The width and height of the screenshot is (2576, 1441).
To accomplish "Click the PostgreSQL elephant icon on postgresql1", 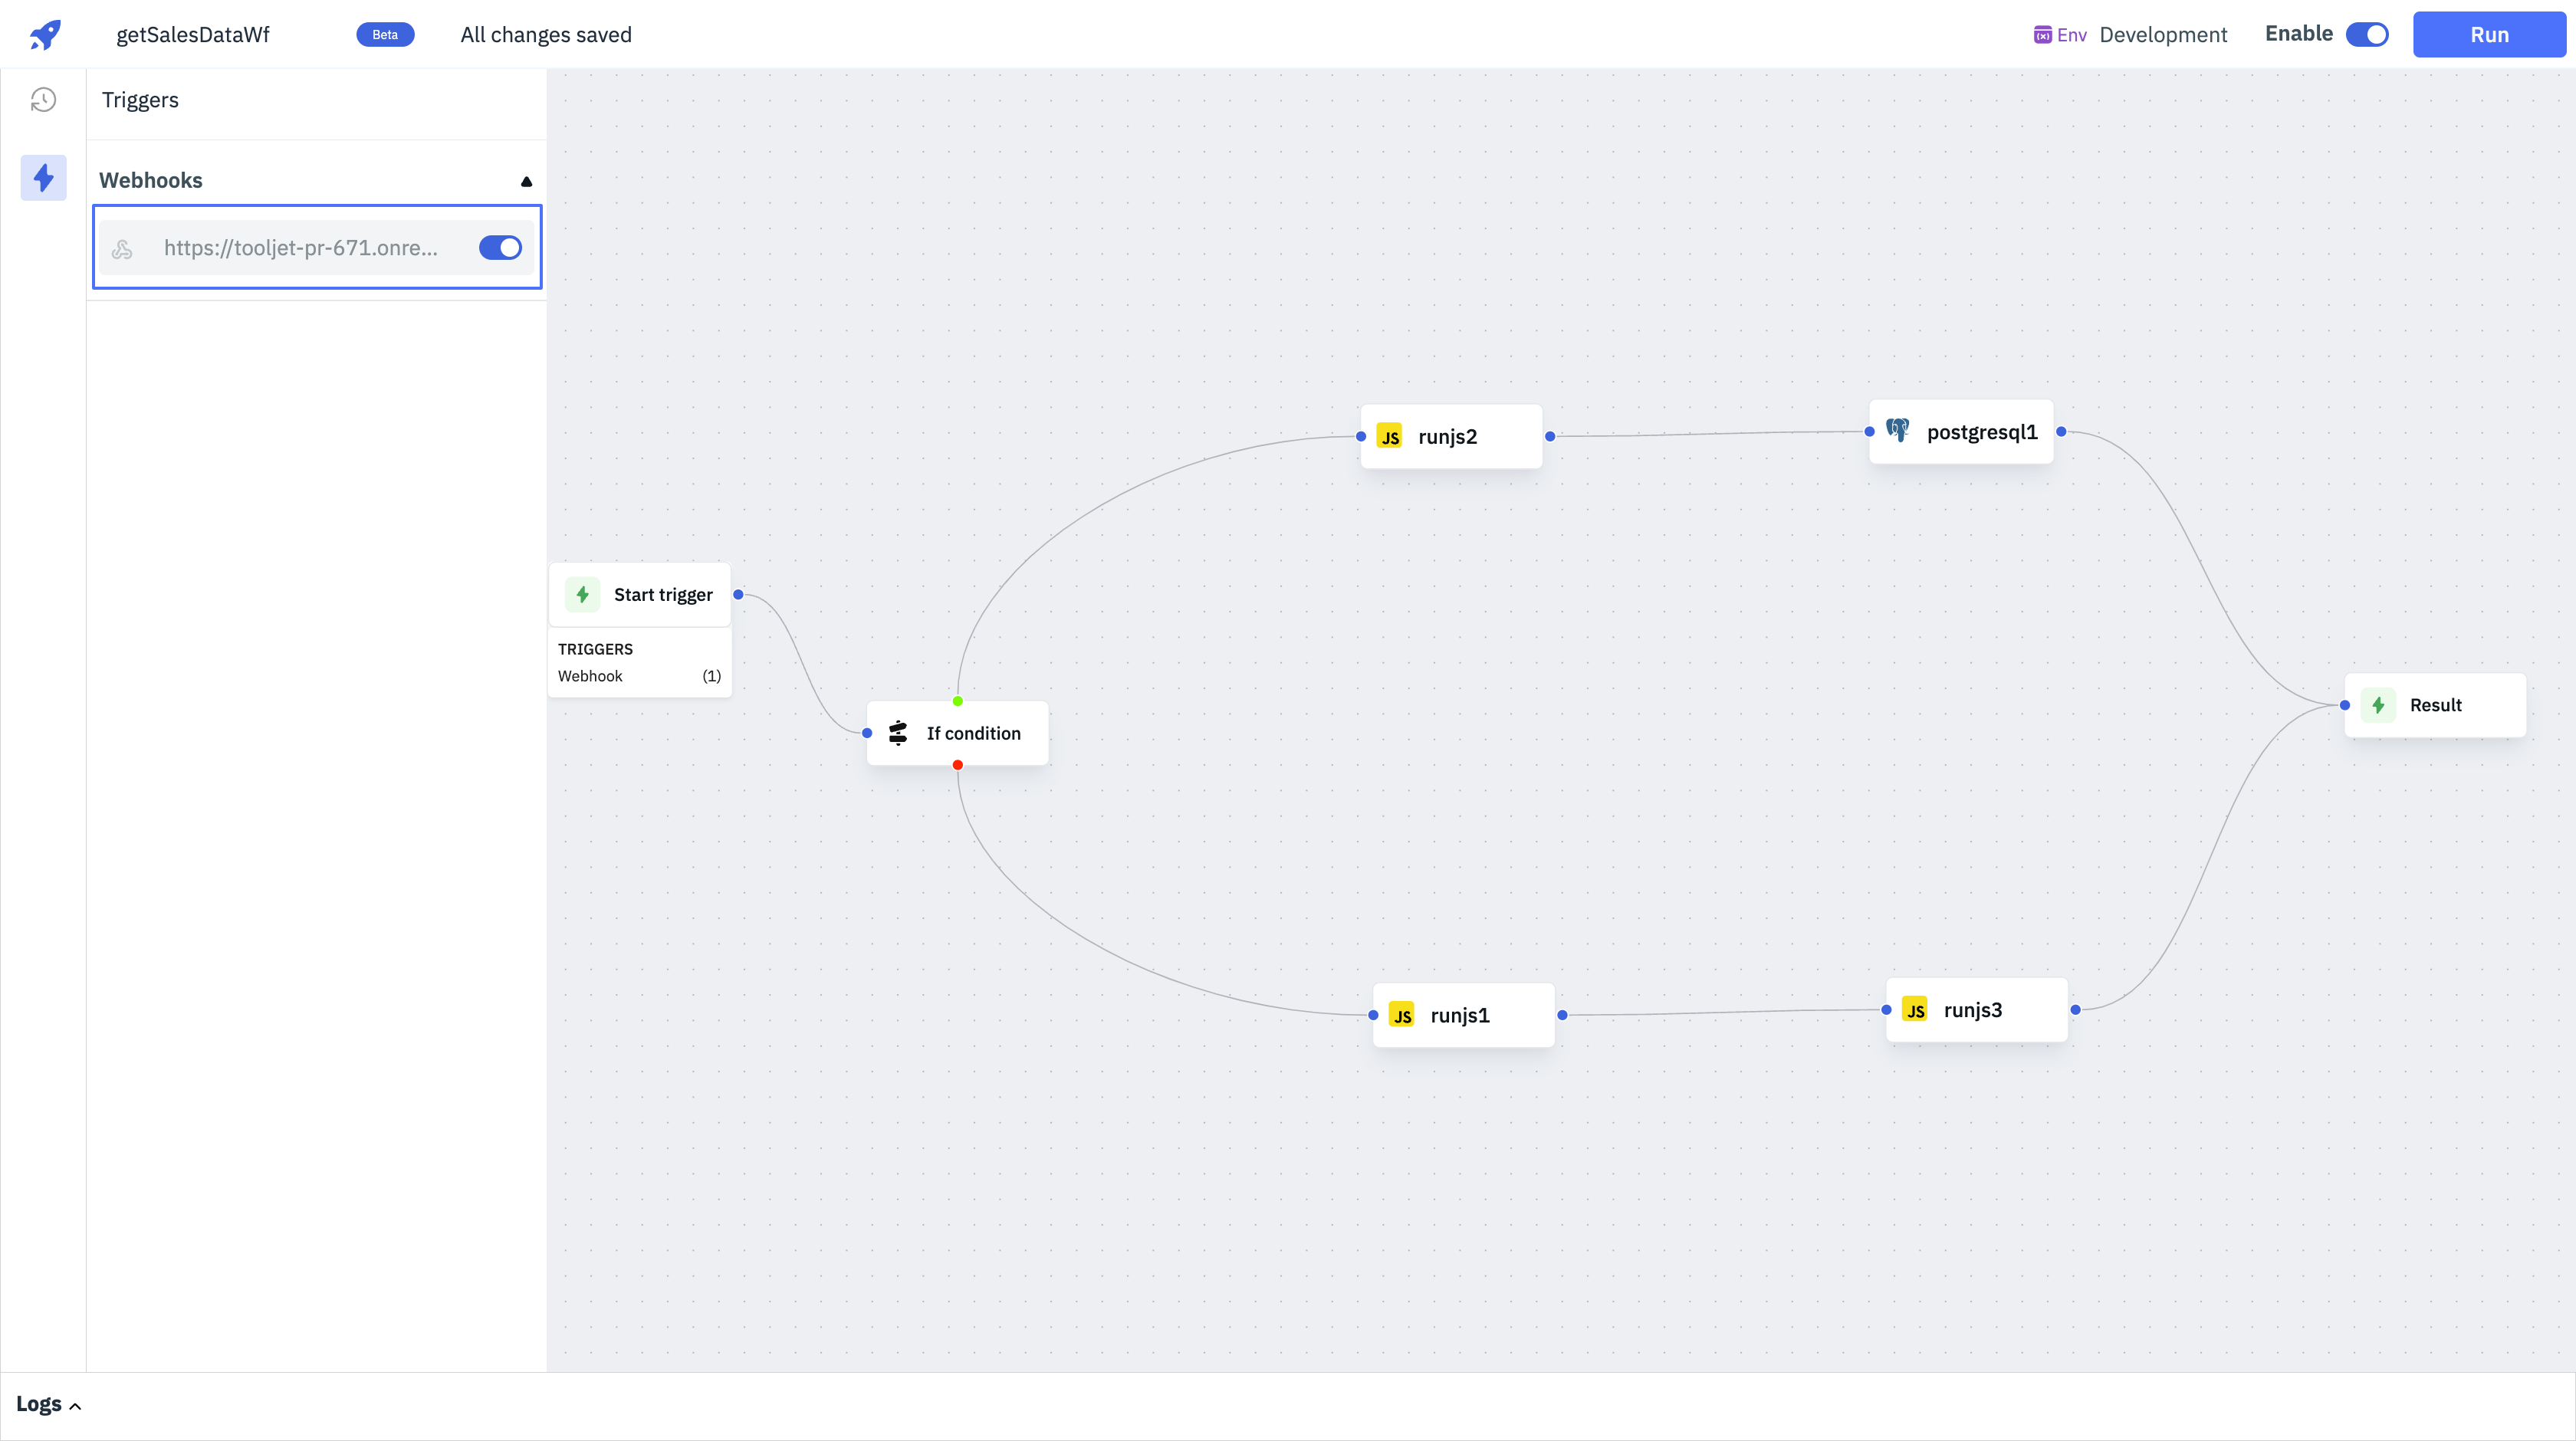I will coord(1897,431).
